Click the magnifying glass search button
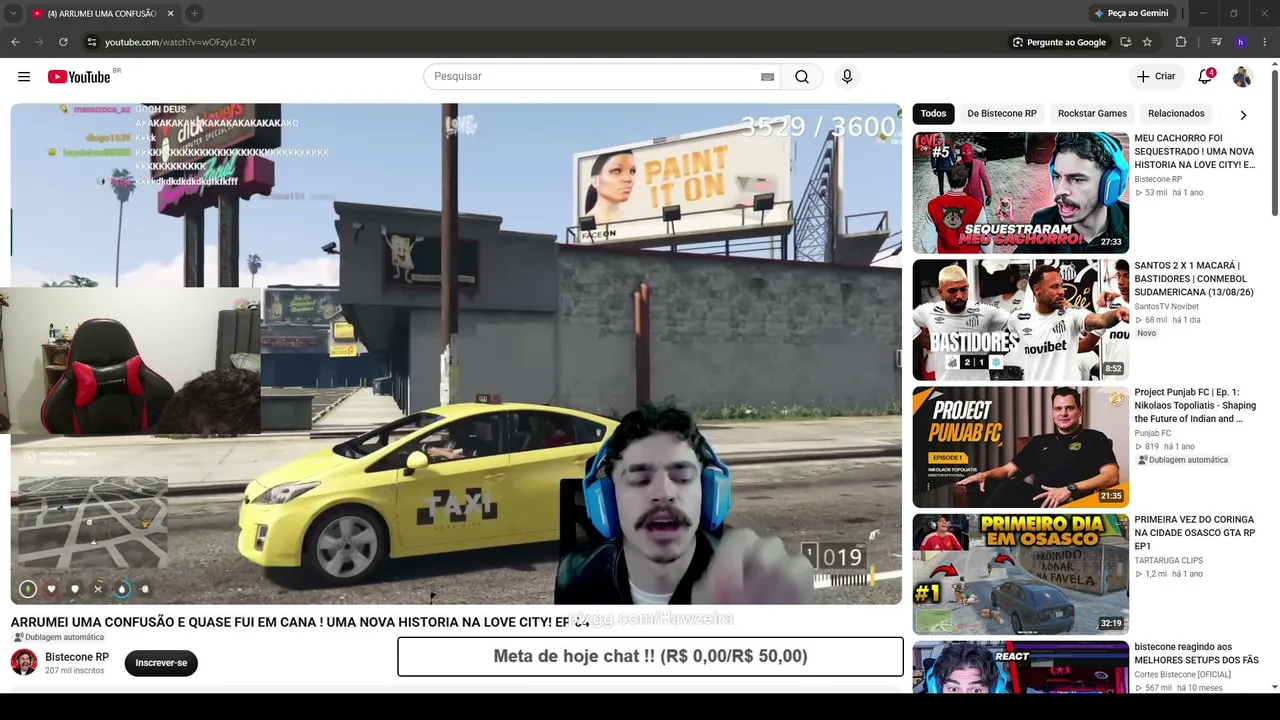 (802, 77)
